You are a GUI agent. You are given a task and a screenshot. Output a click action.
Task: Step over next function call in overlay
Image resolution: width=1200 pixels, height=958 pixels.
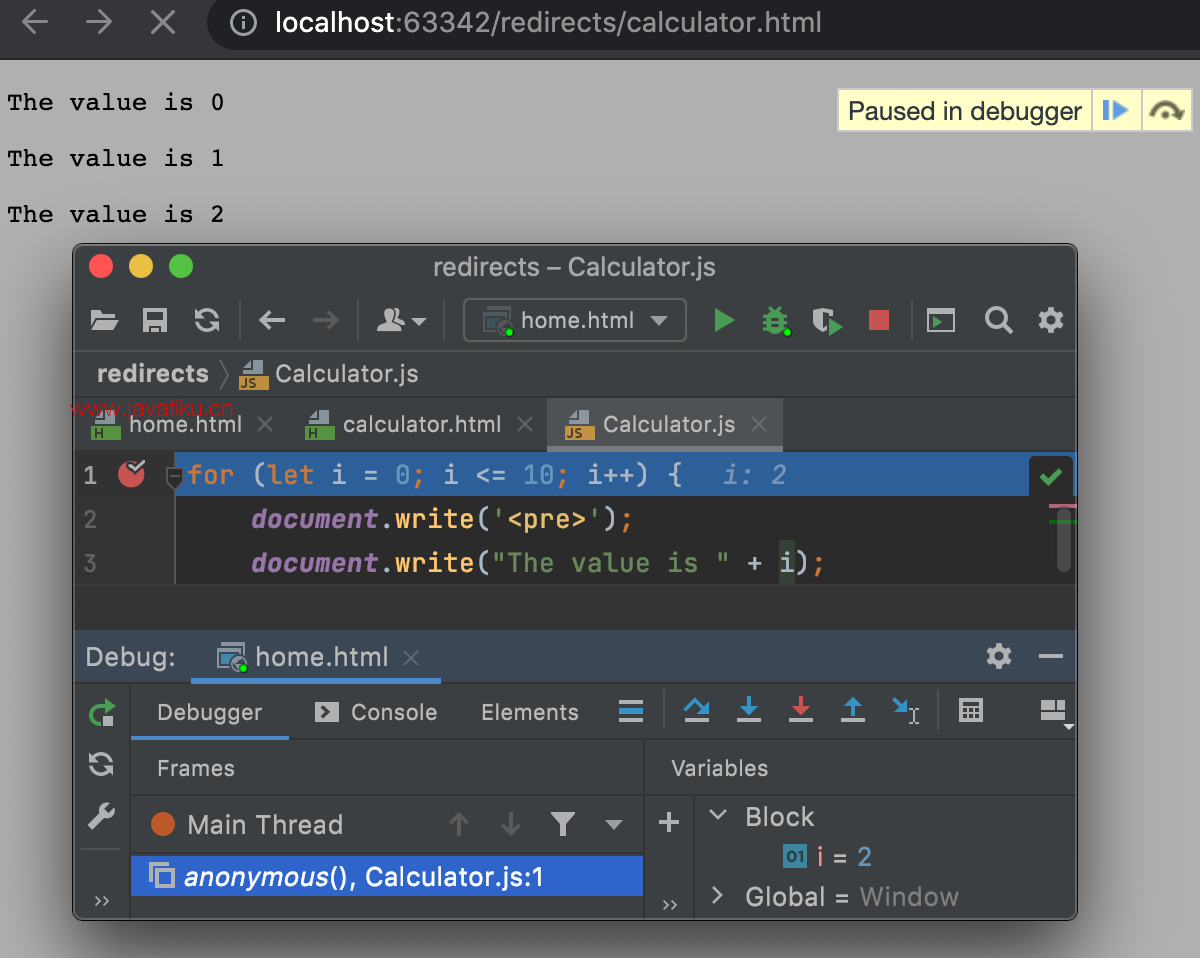[x=1166, y=110]
